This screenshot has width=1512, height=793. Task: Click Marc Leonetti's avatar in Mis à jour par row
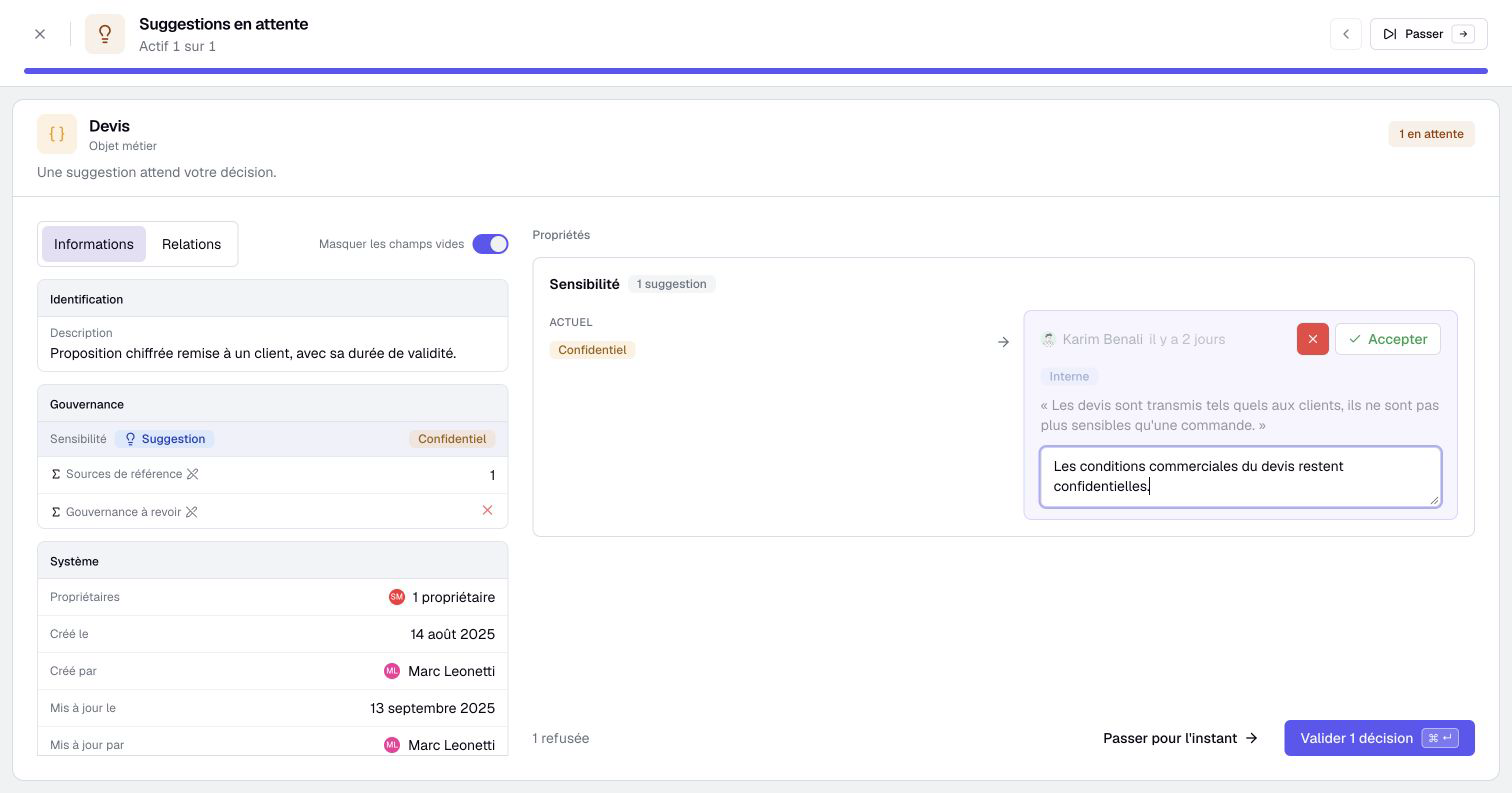tap(392, 745)
